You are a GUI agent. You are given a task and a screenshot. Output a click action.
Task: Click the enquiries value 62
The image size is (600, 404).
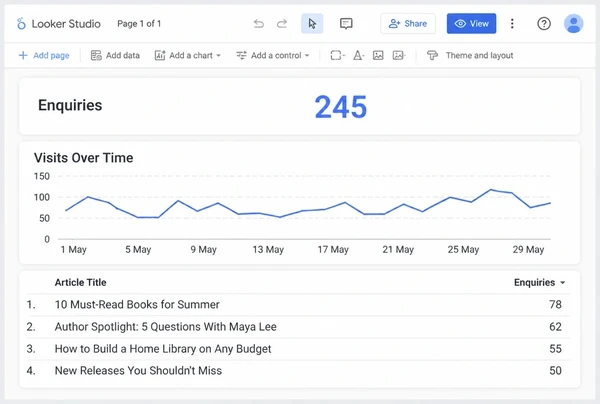[555, 327]
